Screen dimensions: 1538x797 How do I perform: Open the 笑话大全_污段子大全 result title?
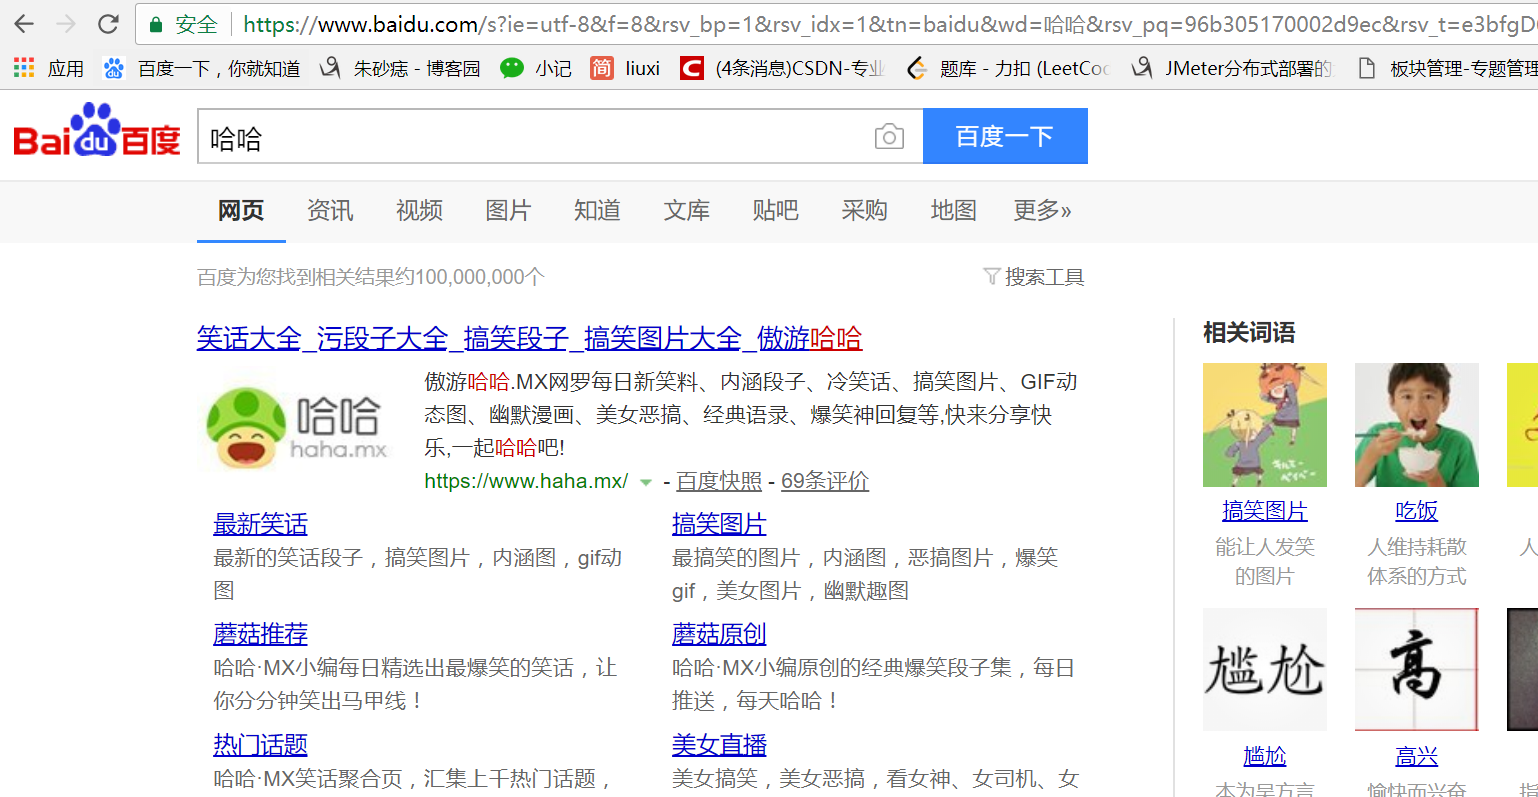click(x=529, y=338)
